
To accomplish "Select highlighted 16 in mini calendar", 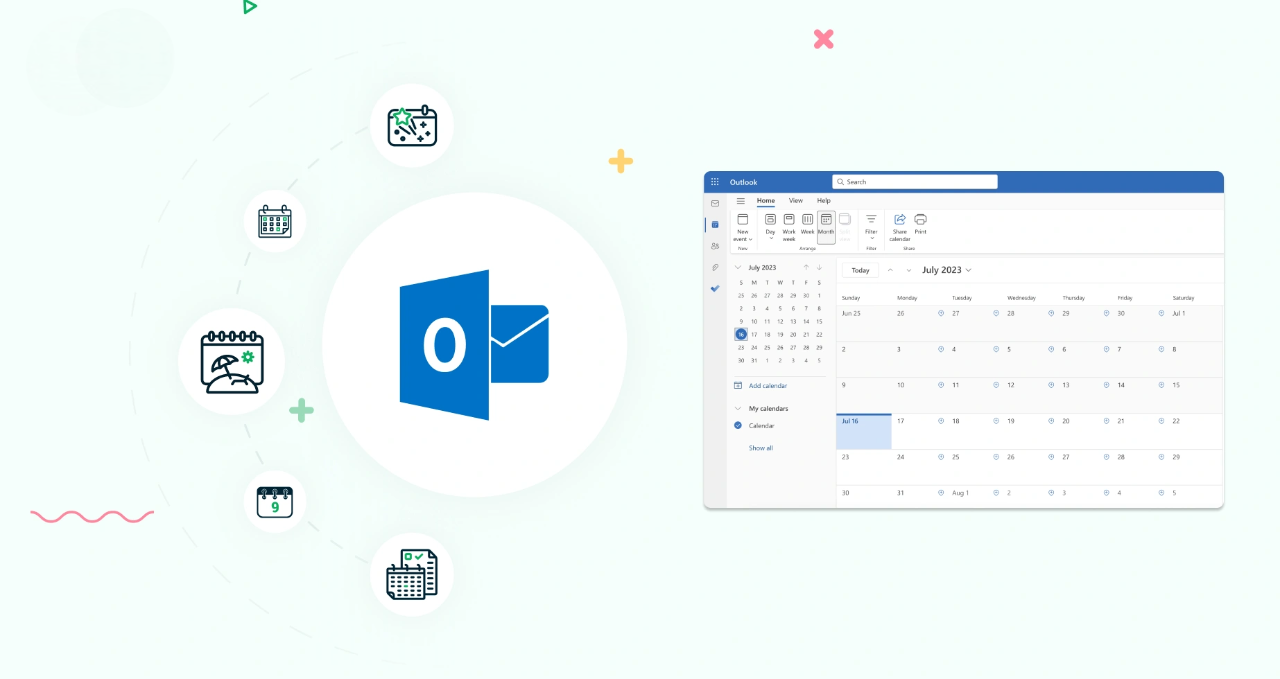I will pyautogui.click(x=741, y=334).
